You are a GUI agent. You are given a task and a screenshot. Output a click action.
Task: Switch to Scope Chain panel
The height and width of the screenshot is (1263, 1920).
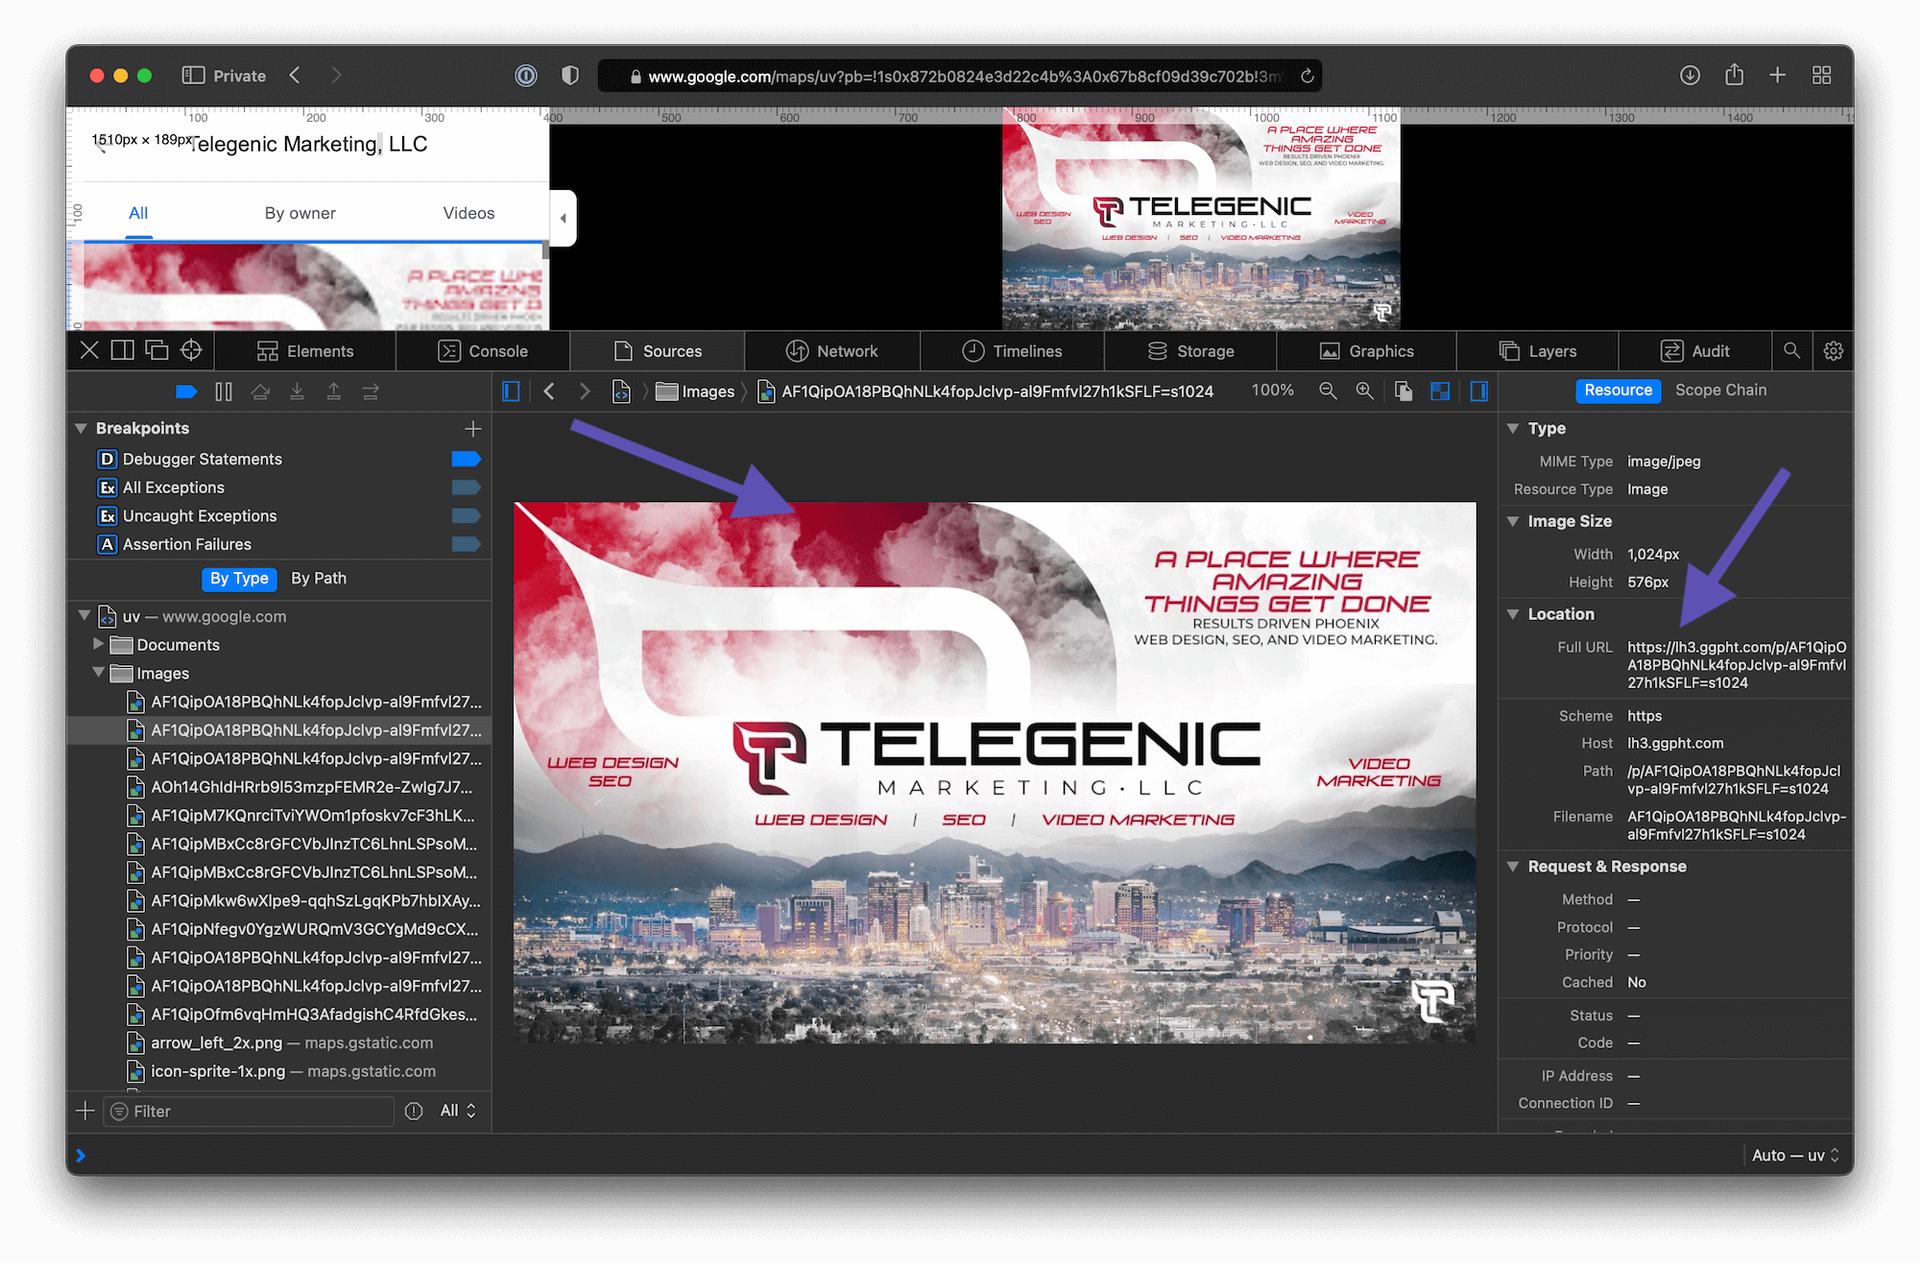(1720, 390)
